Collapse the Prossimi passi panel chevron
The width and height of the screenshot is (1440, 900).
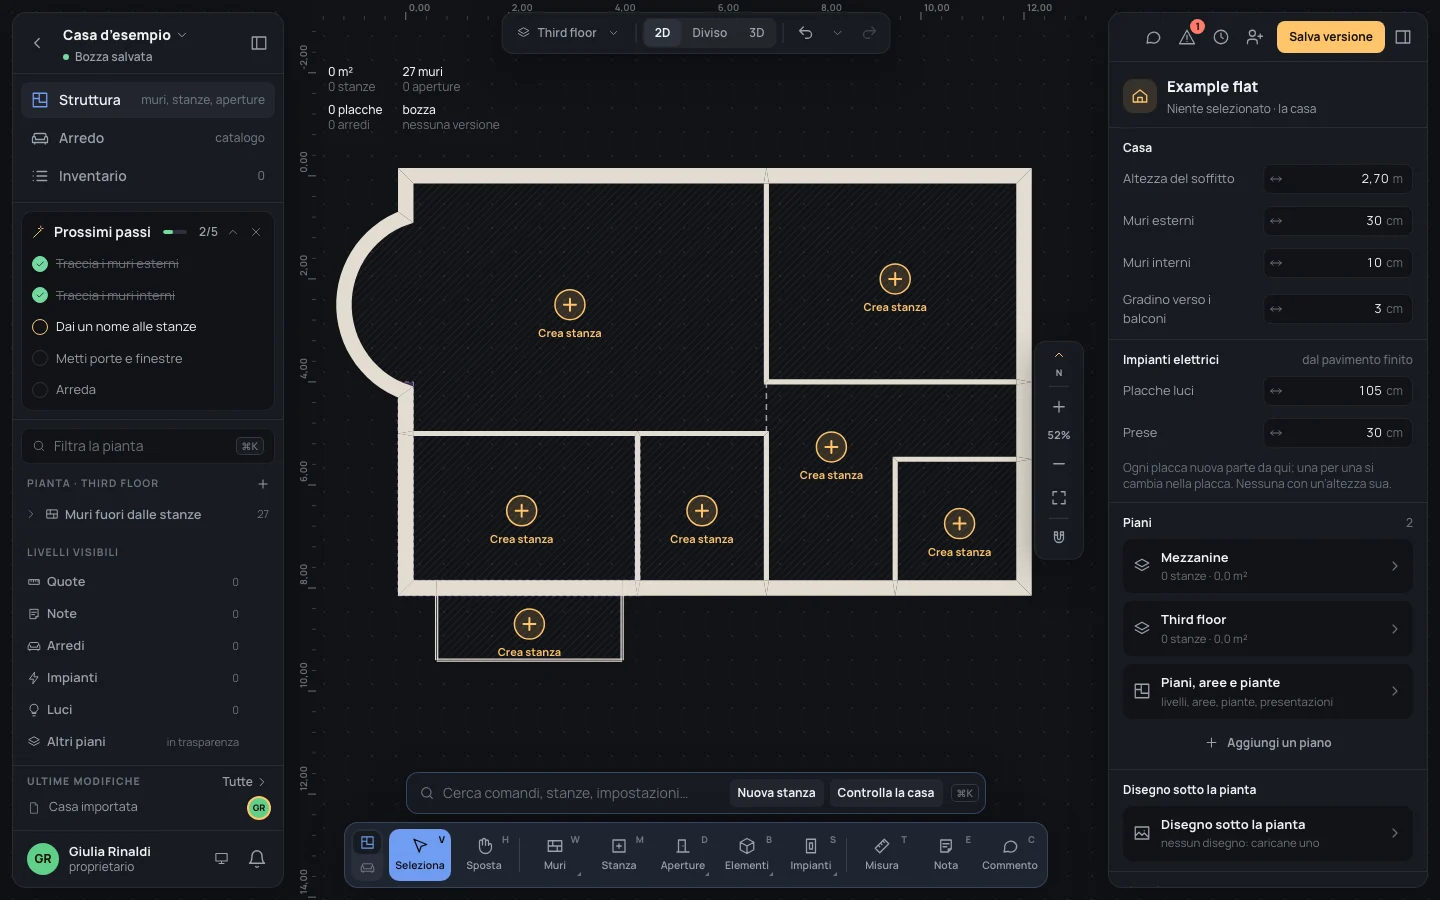tap(233, 232)
